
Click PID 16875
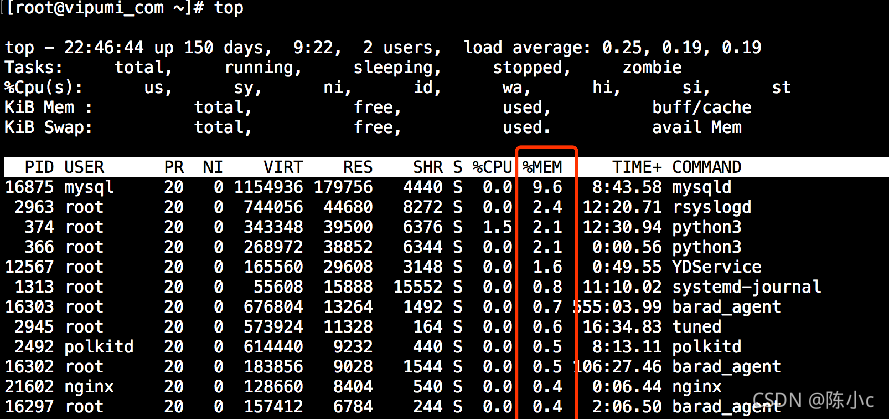click(30, 187)
